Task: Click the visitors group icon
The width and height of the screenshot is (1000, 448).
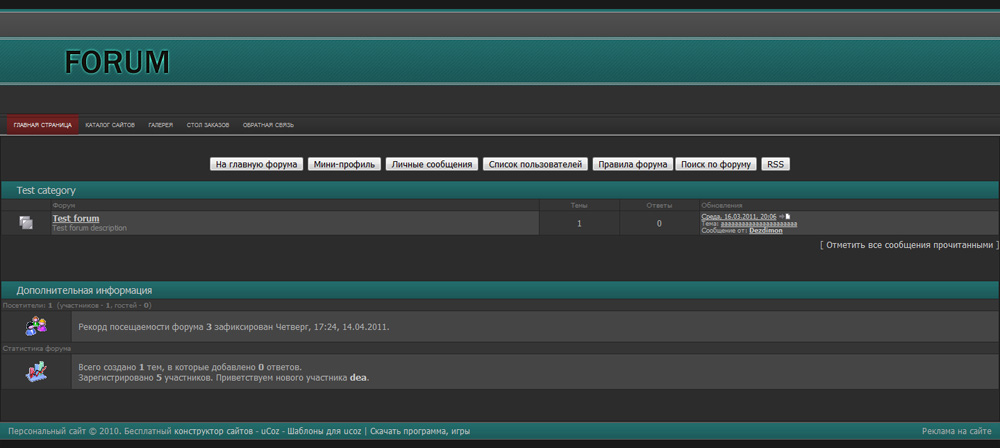Action: click(36, 326)
